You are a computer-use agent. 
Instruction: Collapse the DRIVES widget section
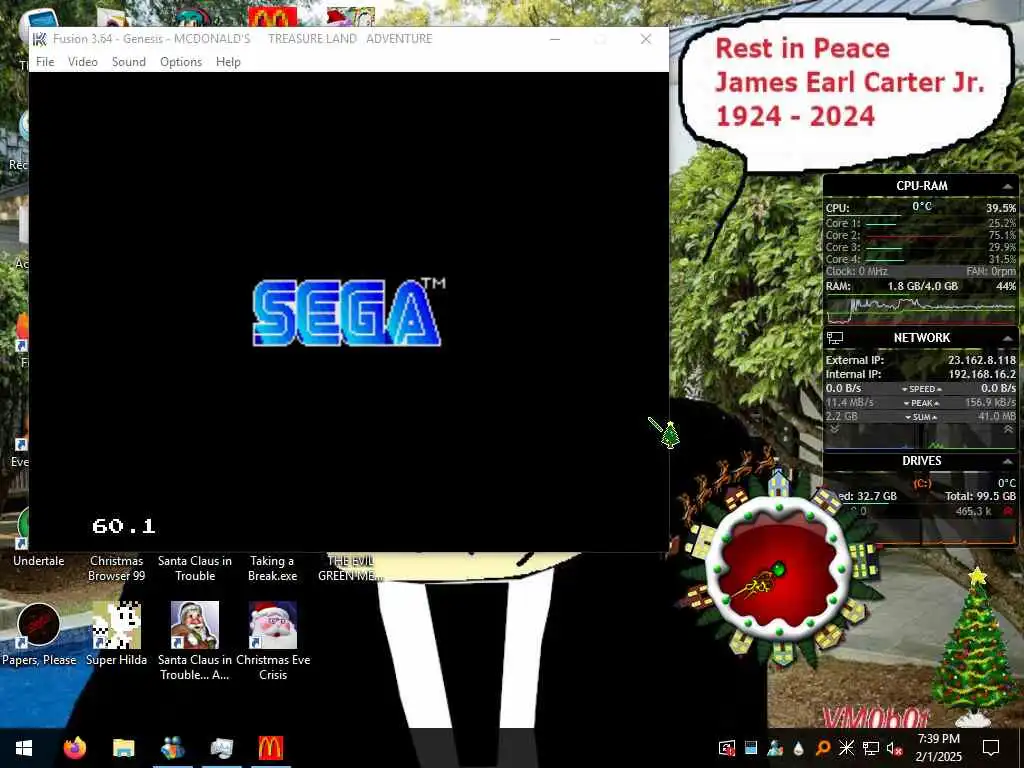click(1008, 461)
